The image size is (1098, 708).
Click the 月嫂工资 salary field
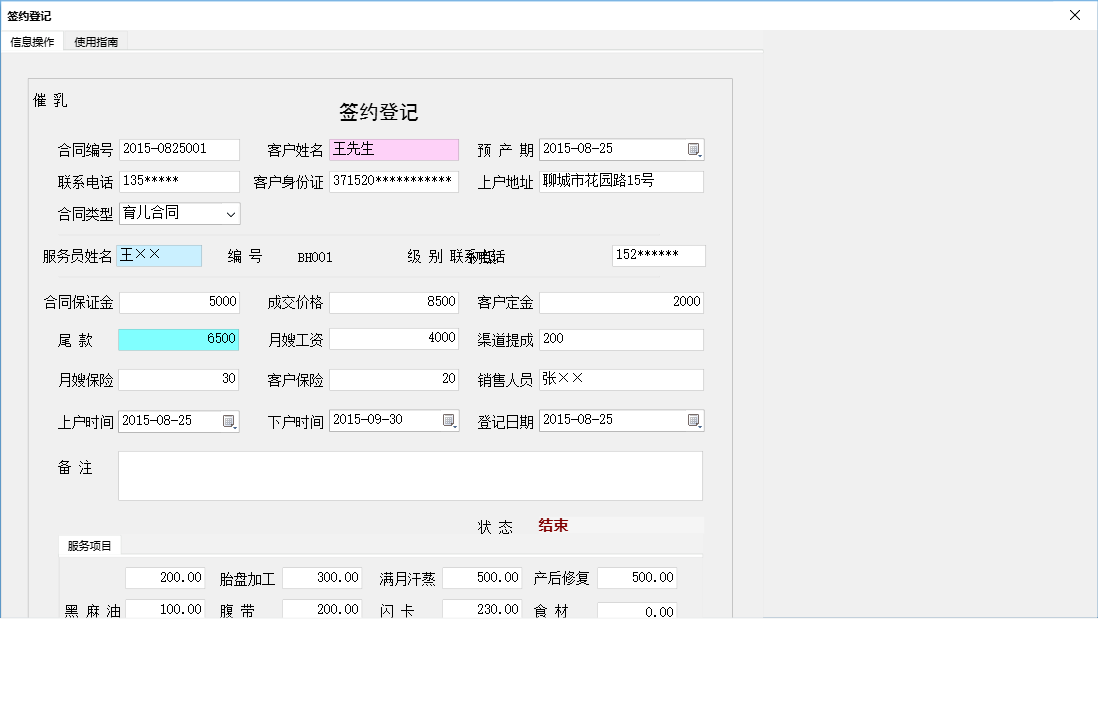click(x=394, y=340)
